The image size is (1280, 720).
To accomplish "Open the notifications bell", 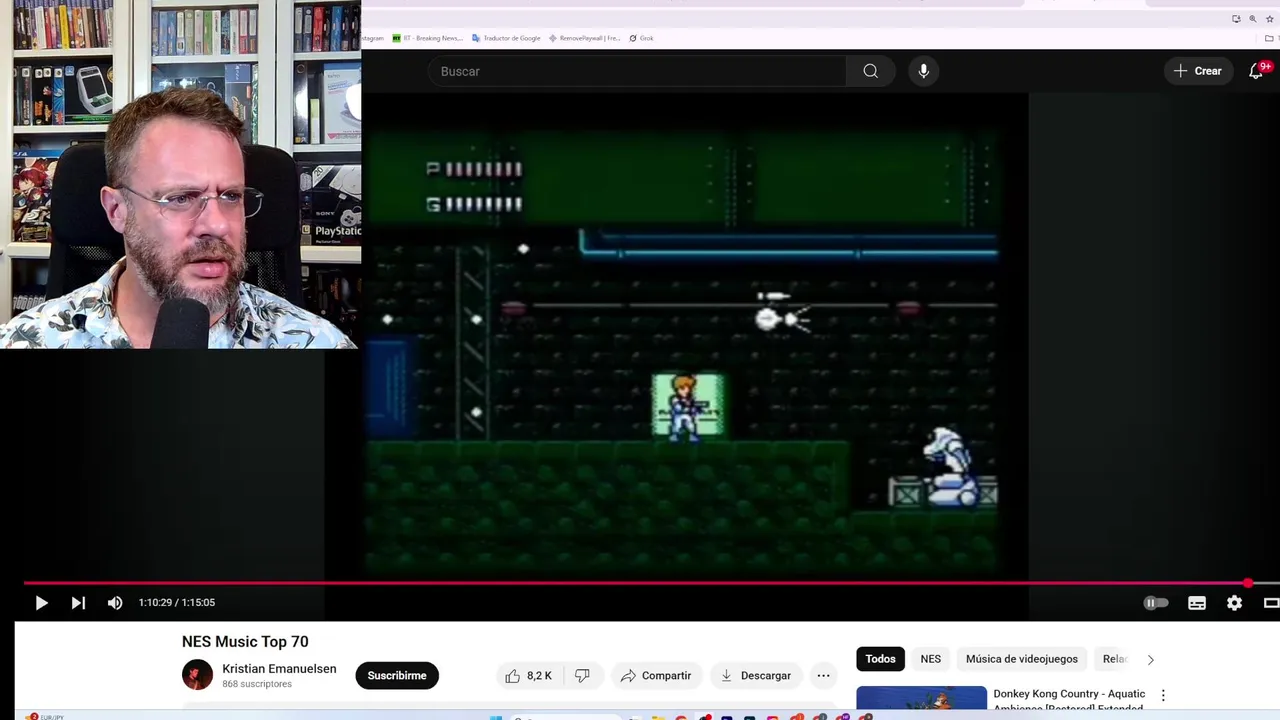I will pyautogui.click(x=1256, y=71).
